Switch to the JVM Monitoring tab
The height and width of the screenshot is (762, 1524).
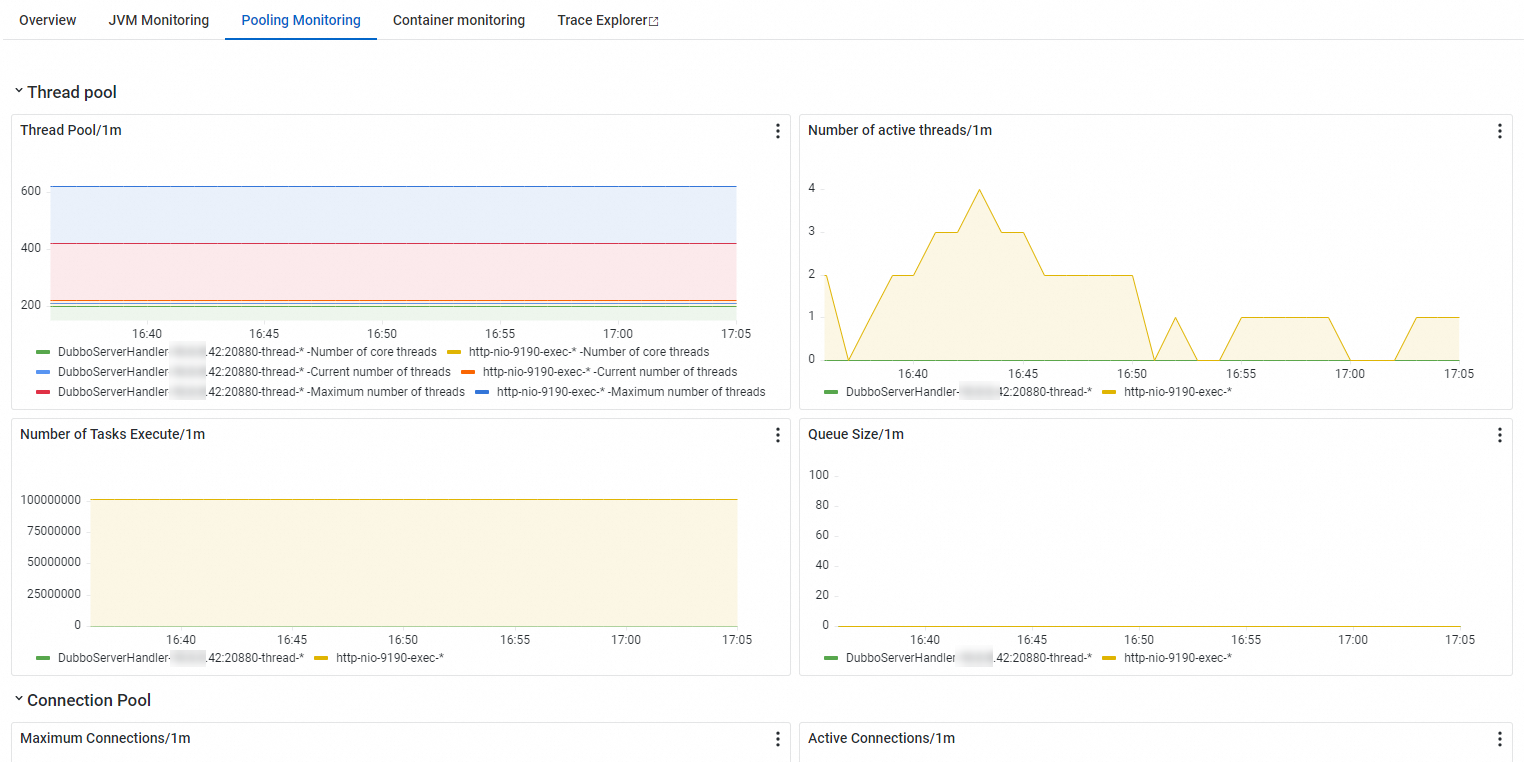(158, 20)
